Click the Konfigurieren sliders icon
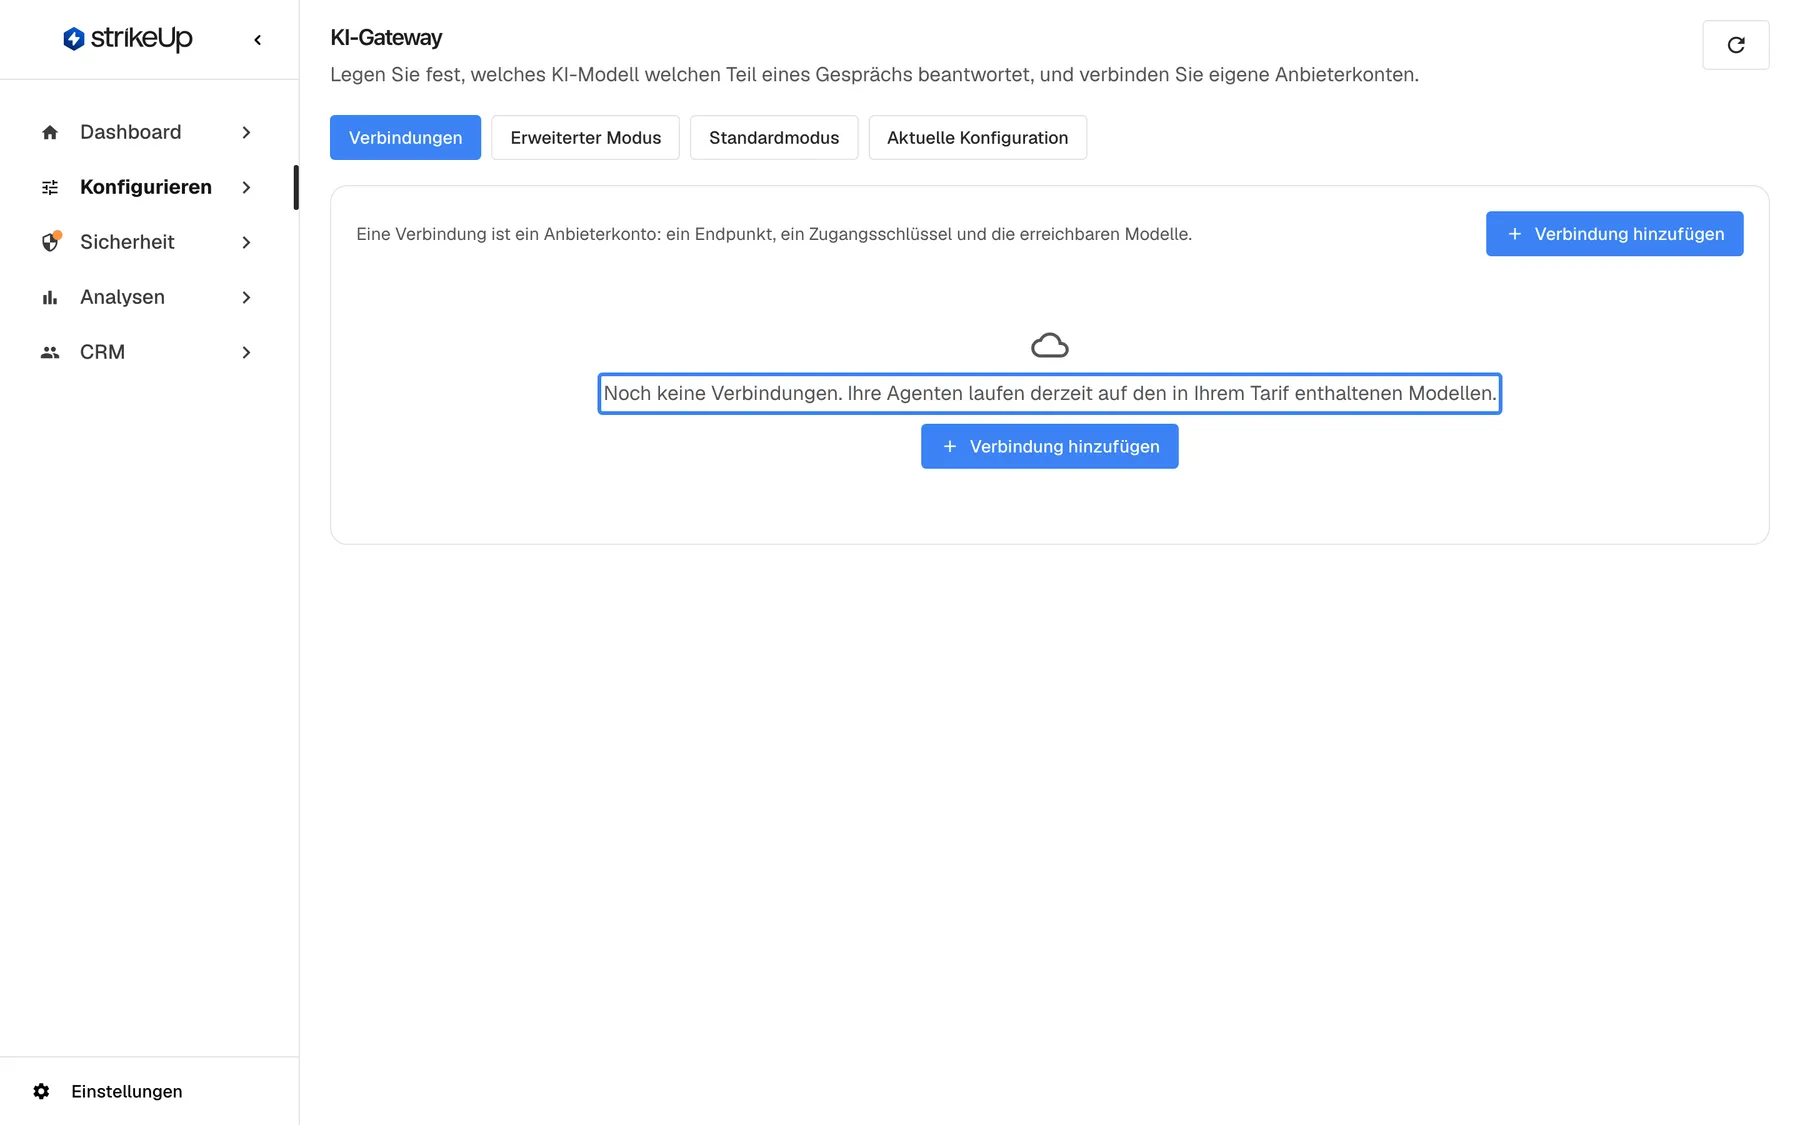Viewport: 1800px width, 1125px height. (50, 187)
